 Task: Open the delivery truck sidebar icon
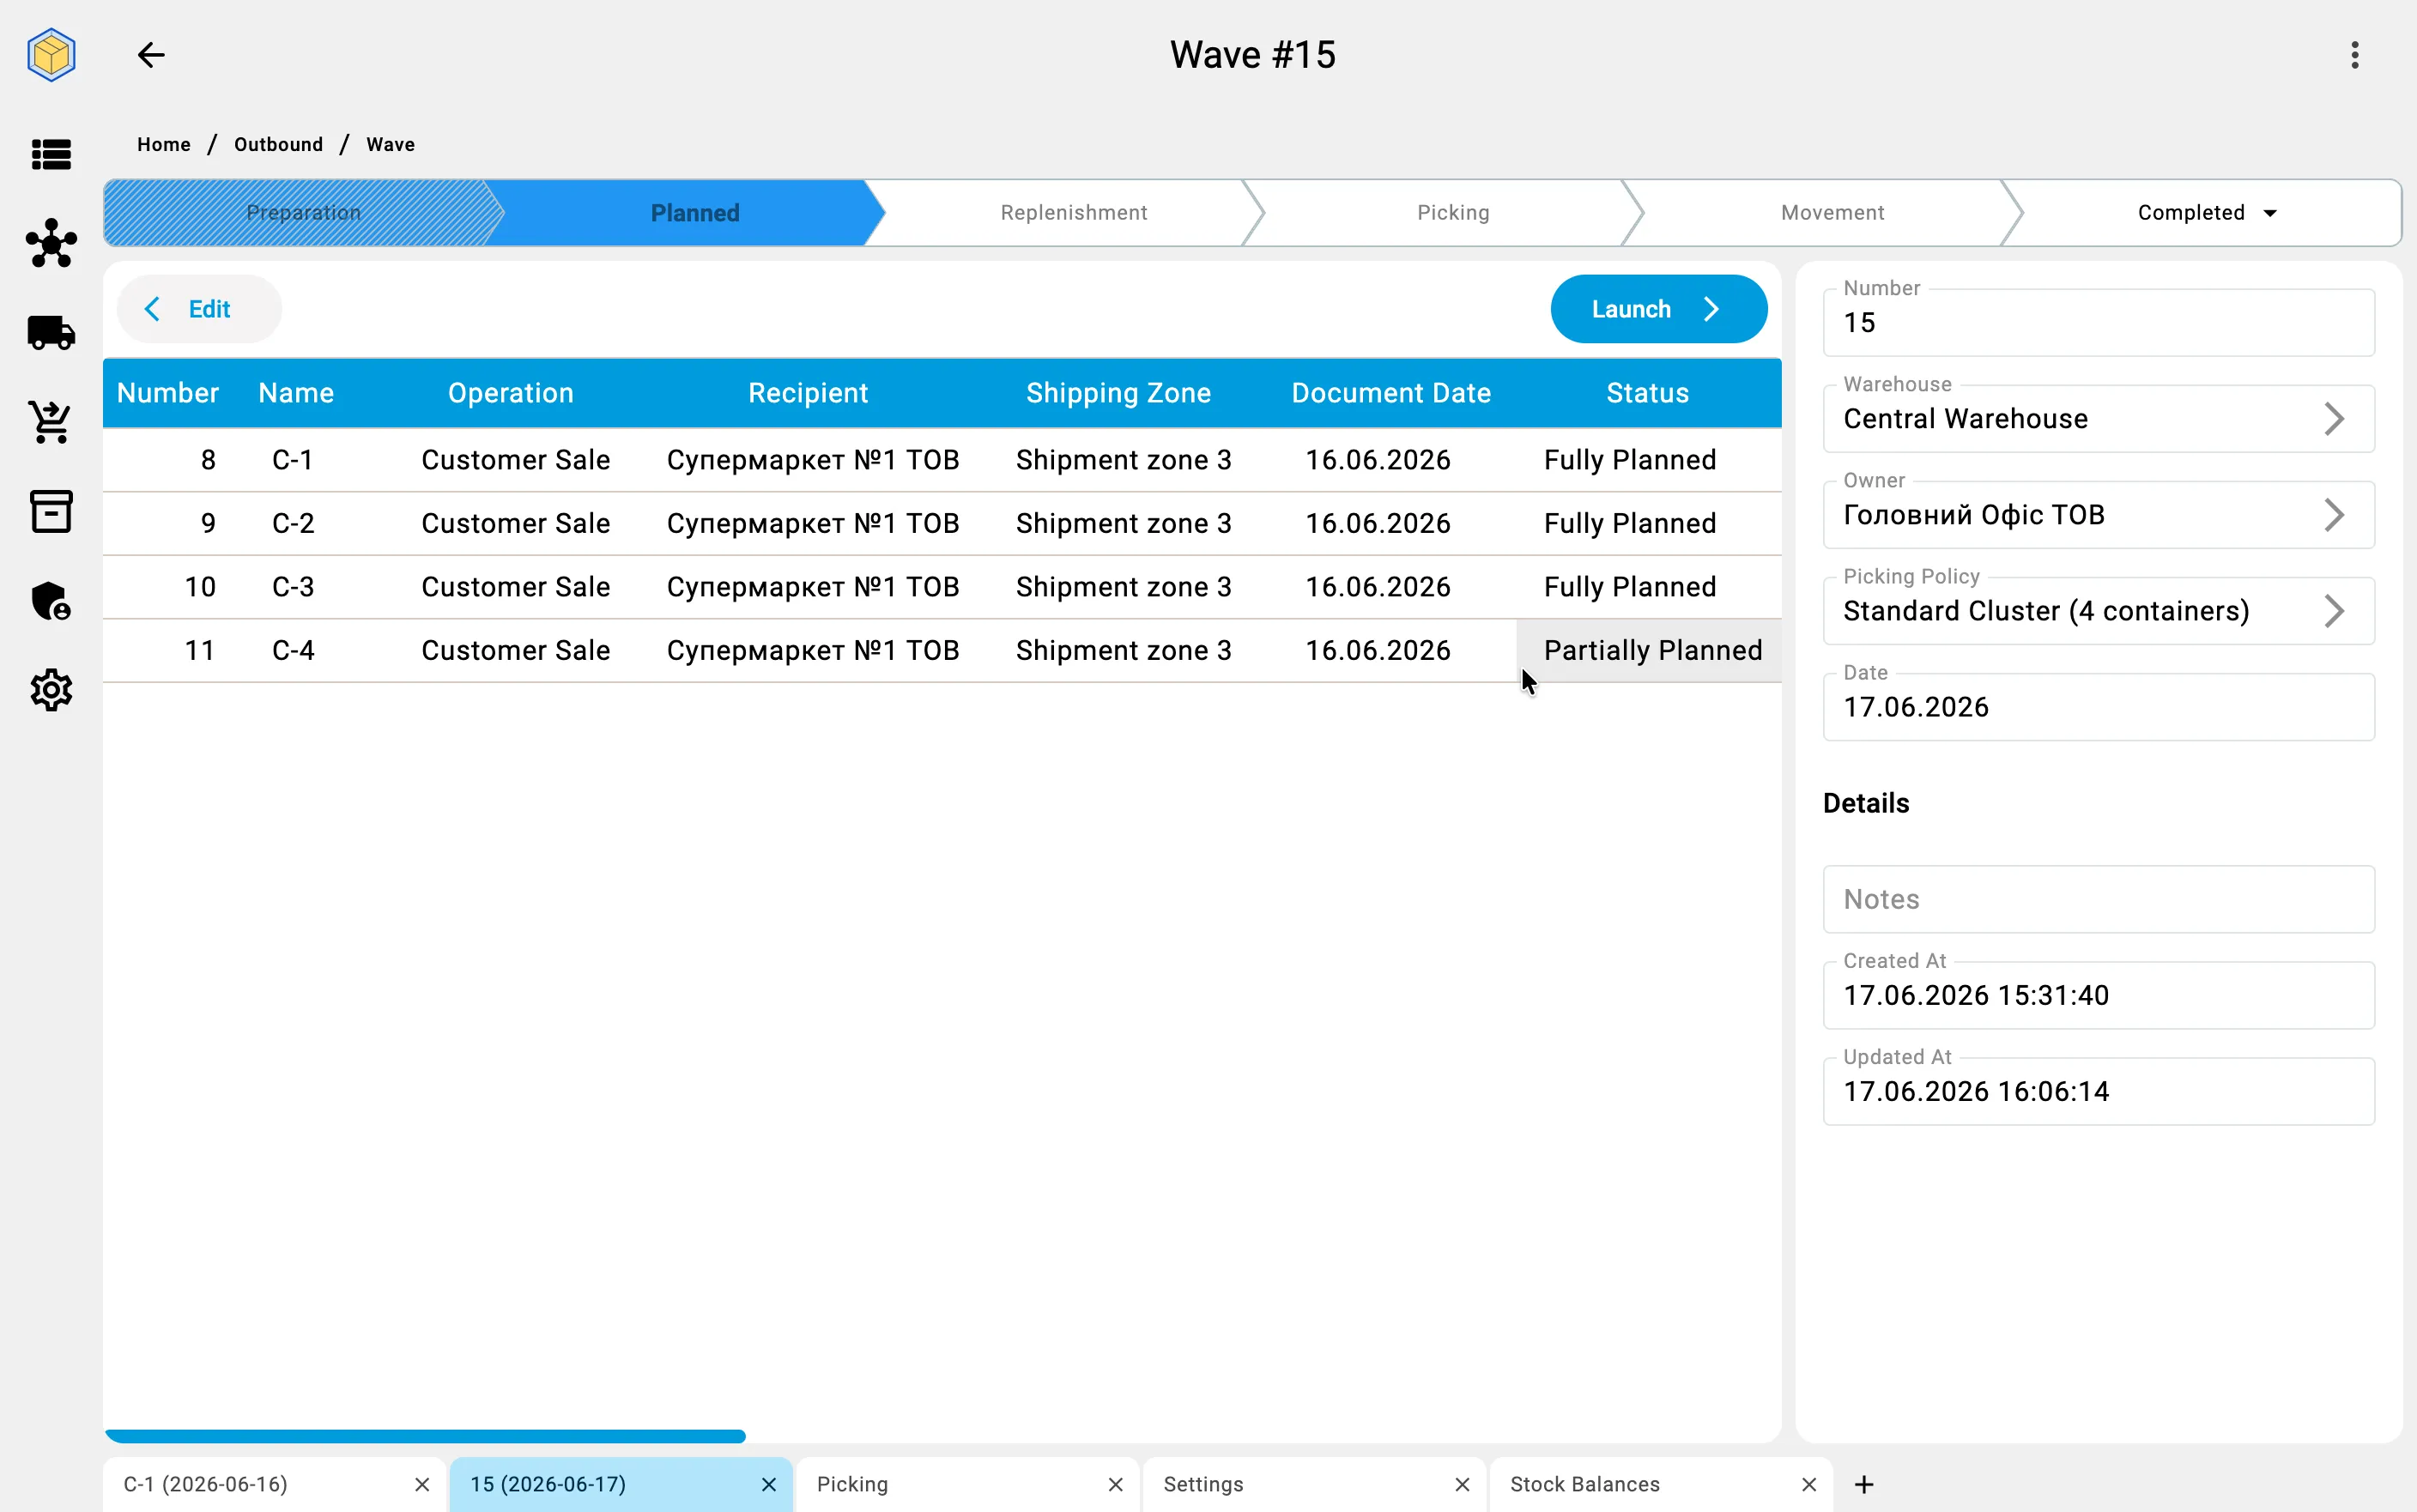coord(51,332)
